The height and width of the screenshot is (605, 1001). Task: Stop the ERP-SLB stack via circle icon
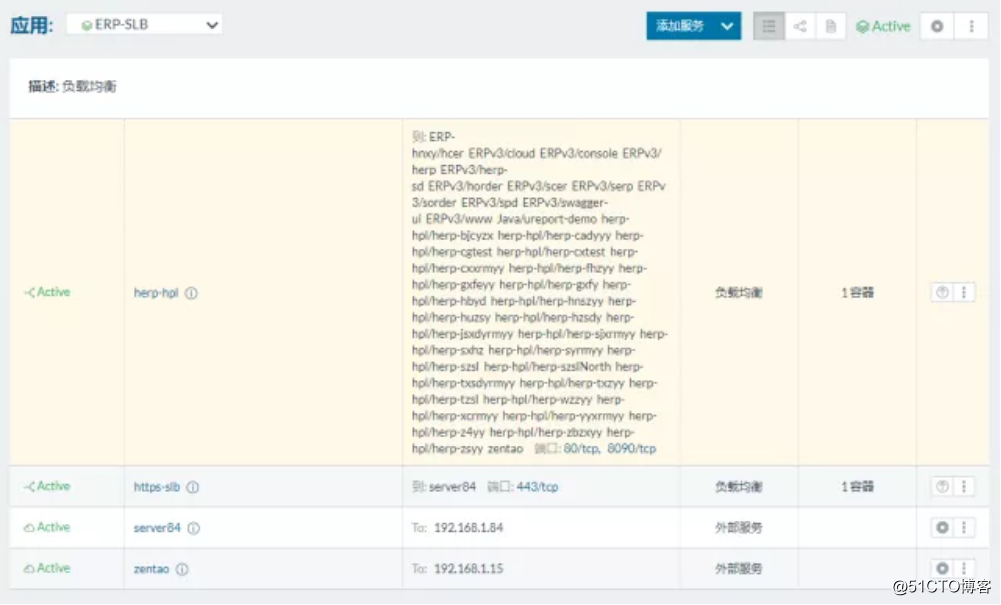[937, 26]
